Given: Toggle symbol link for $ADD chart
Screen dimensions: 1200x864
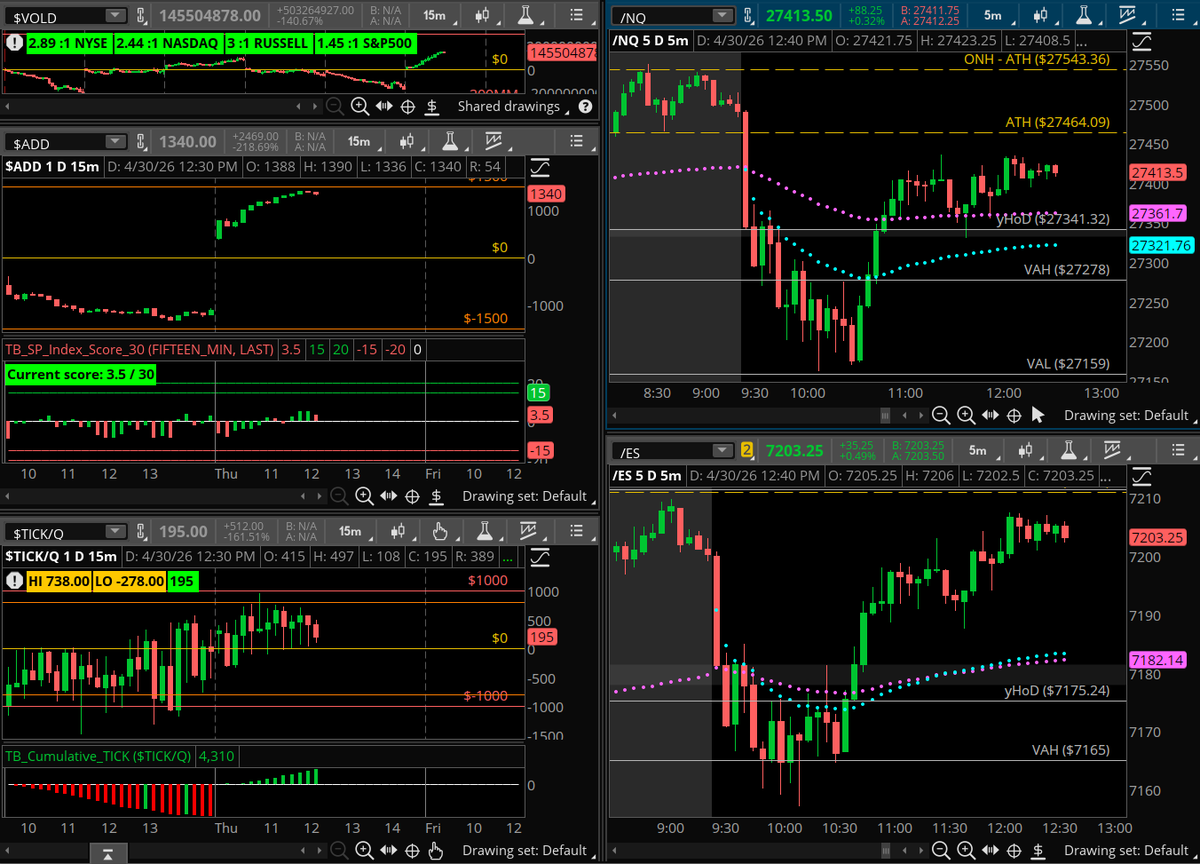Looking at the screenshot, I should pos(142,142).
